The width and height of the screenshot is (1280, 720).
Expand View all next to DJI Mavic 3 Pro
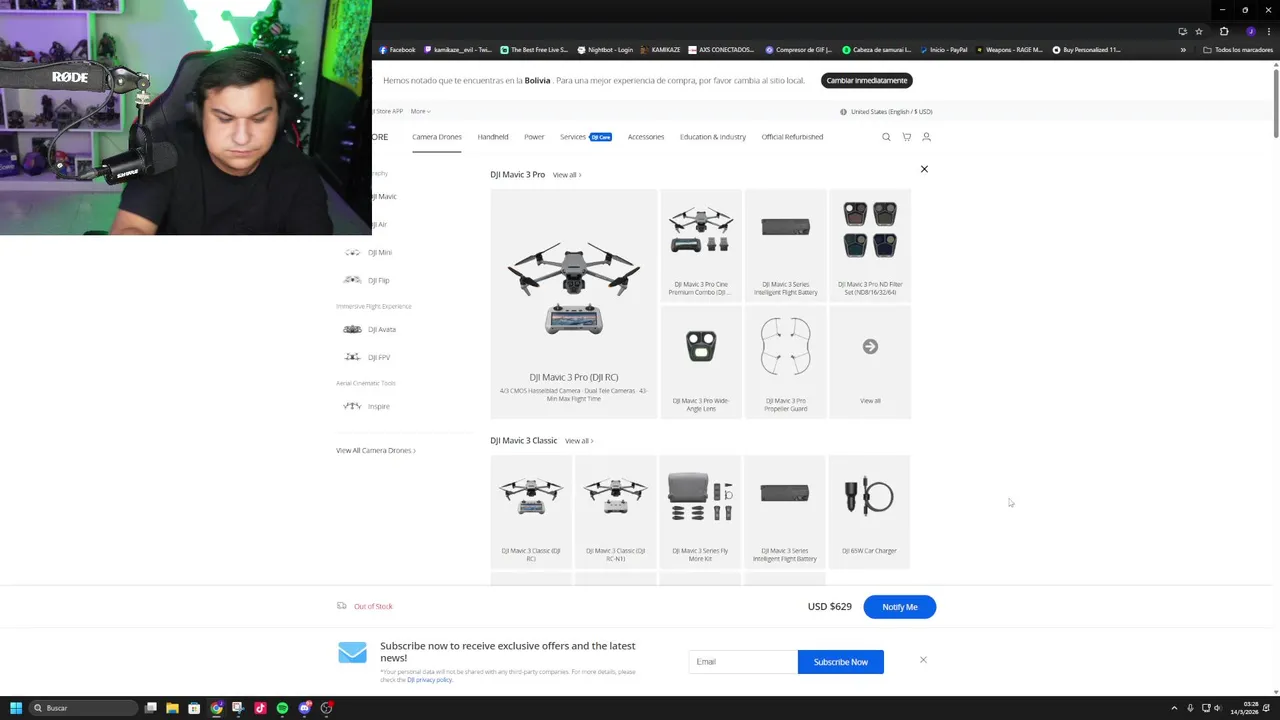(x=566, y=175)
